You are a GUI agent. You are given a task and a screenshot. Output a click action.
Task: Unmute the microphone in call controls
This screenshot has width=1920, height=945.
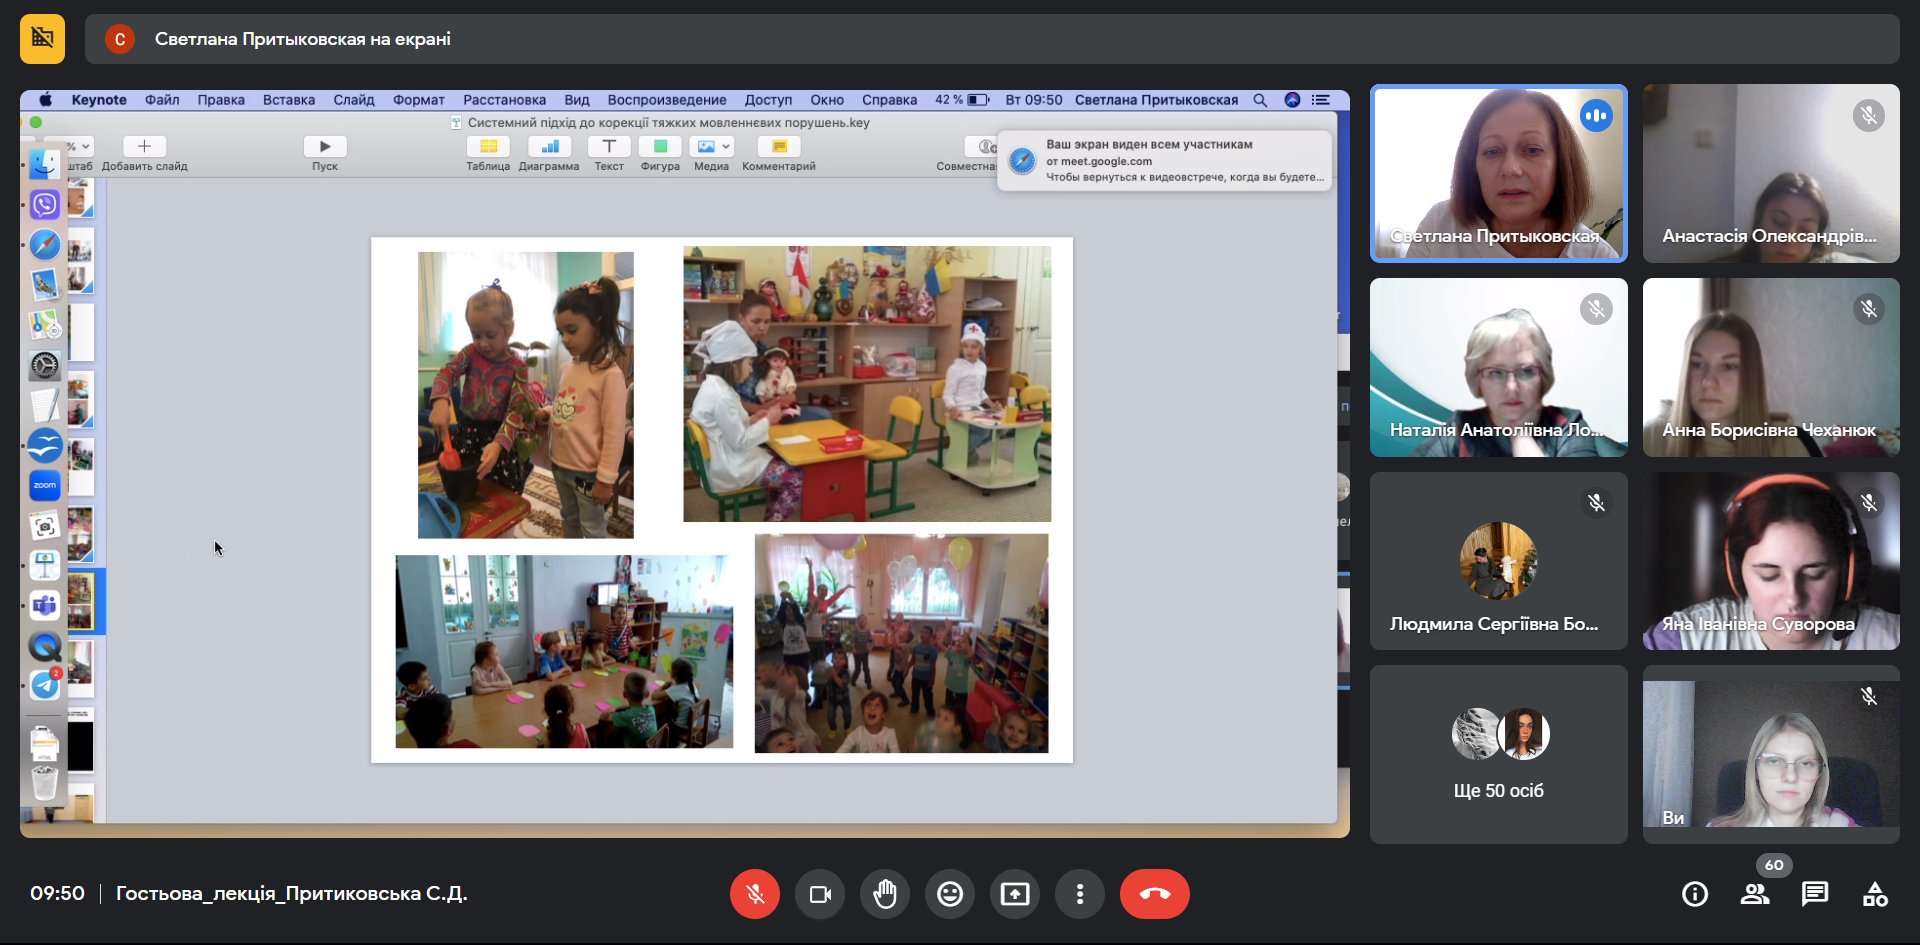click(755, 894)
